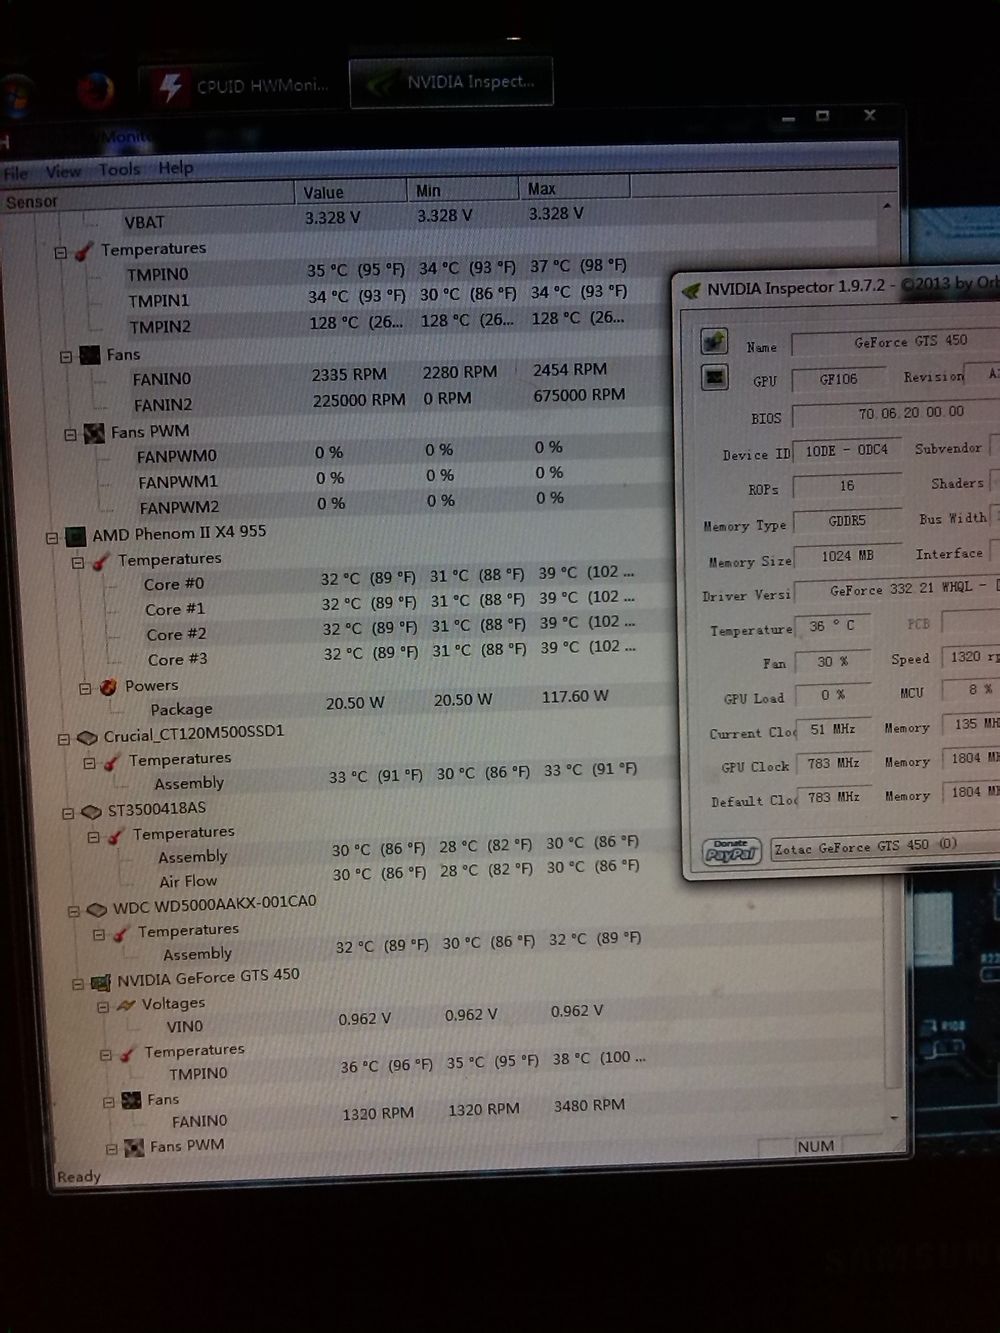Click the fan icon beside GTS 450 Fans
The height and width of the screenshot is (1333, 1000).
[132, 1101]
